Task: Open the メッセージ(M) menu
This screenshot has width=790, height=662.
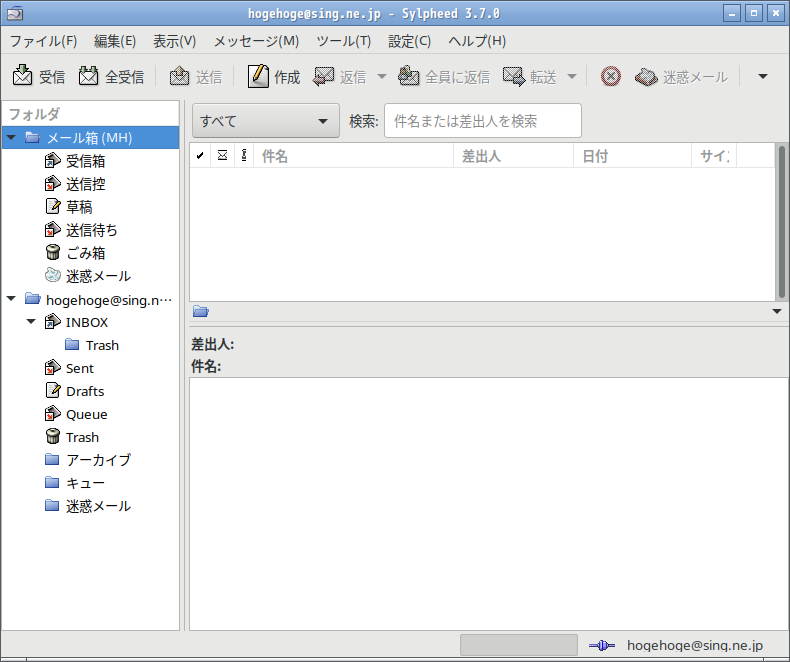Action: coord(256,41)
